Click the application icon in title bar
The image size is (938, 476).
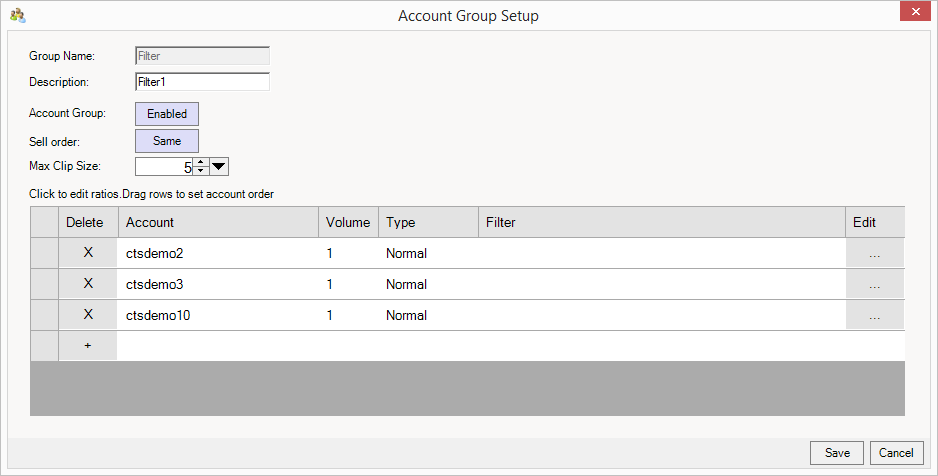pos(17,15)
